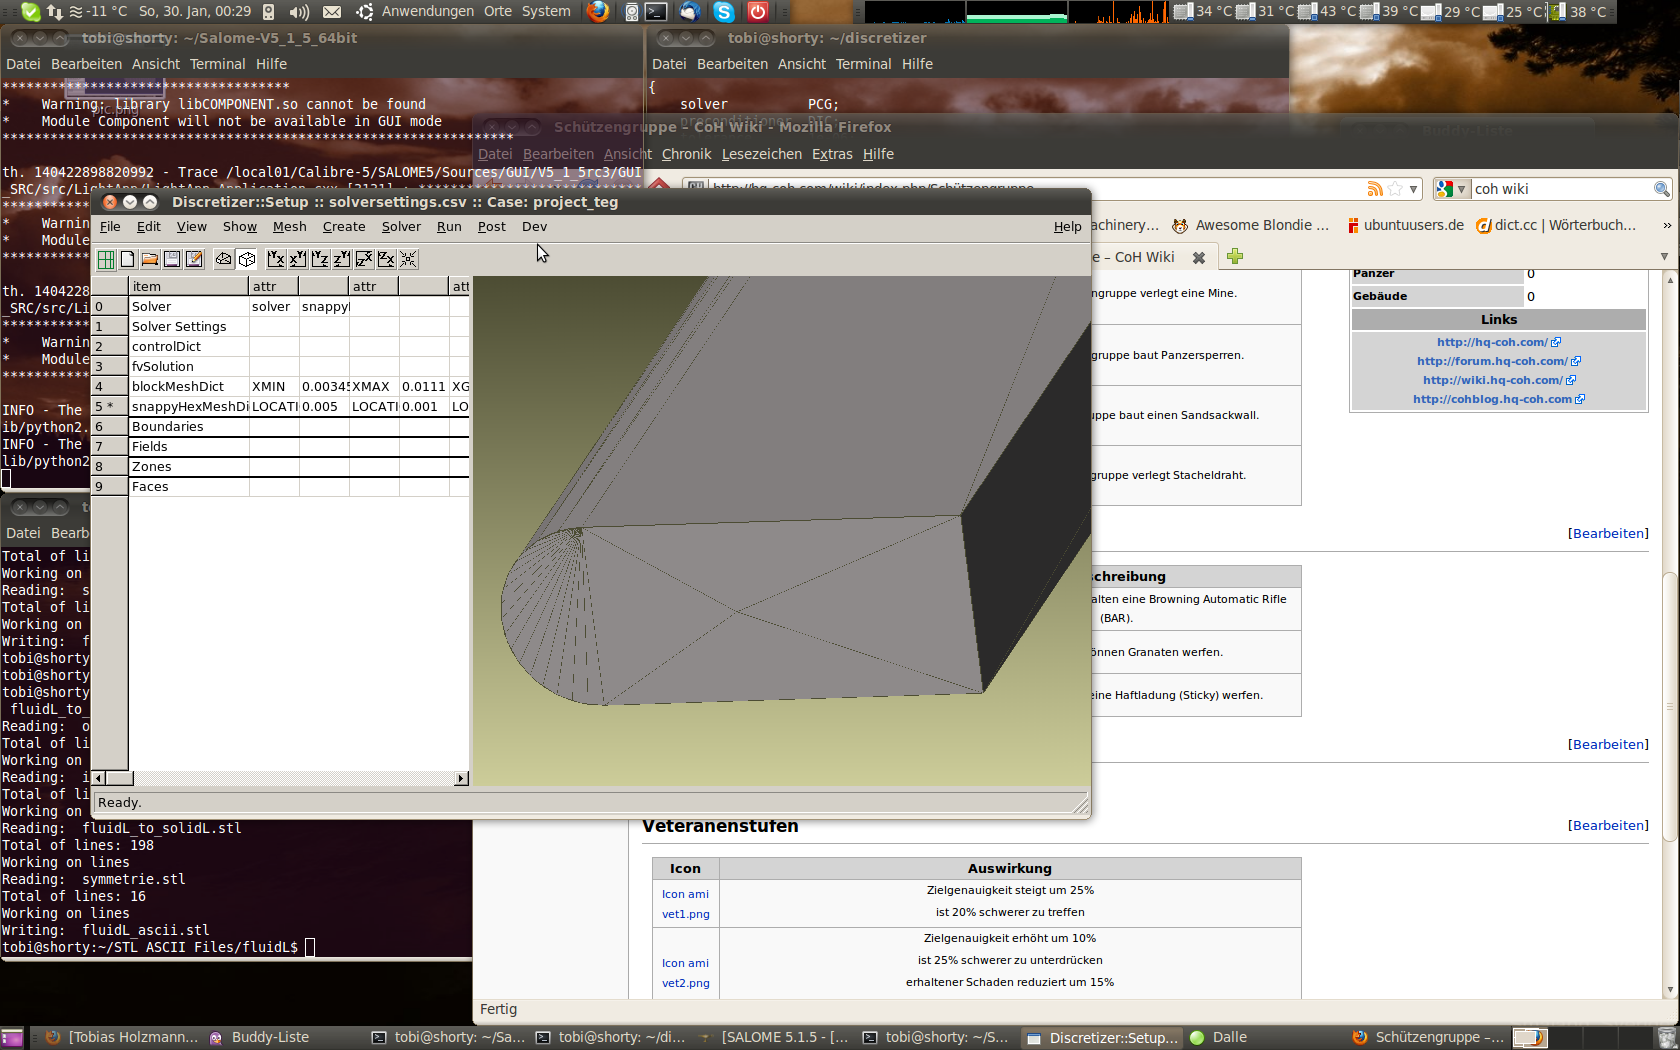Set view to the Y-Z axis icon
This screenshot has height=1050, width=1680.
pyautogui.click(x=320, y=259)
